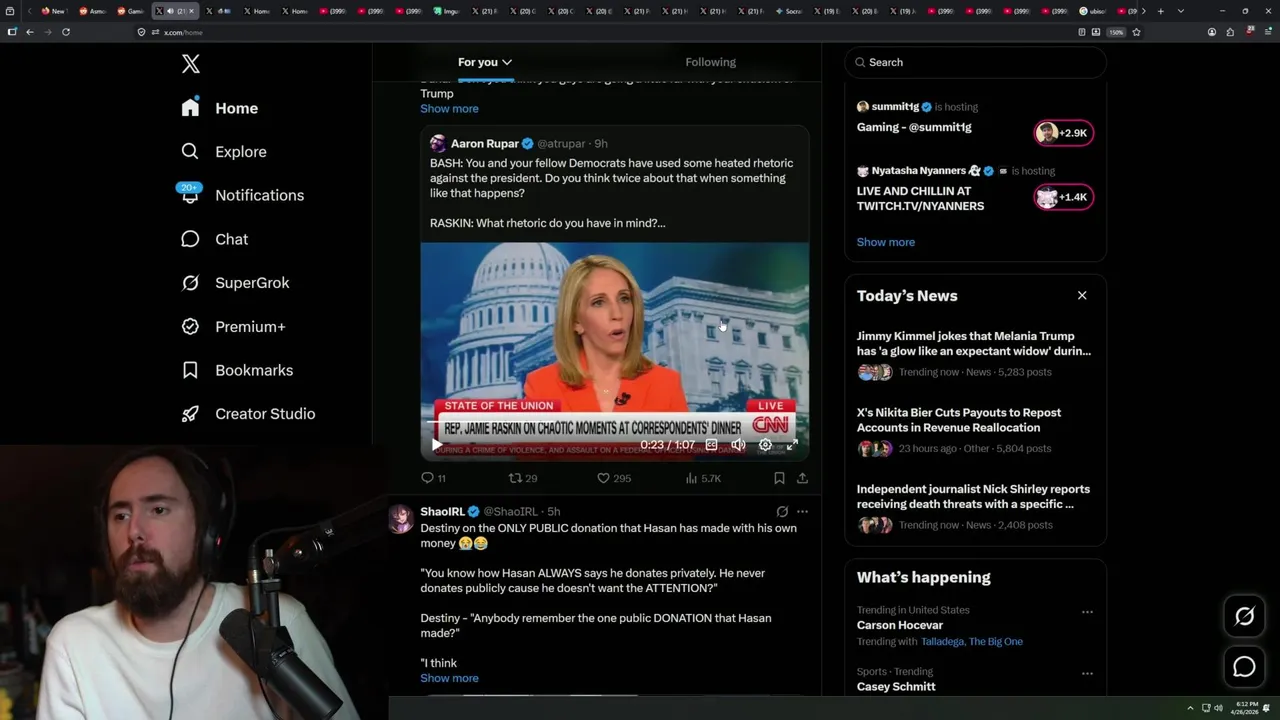Switch to the Socra browser tab
The height and width of the screenshot is (720, 1280).
click(x=789, y=11)
